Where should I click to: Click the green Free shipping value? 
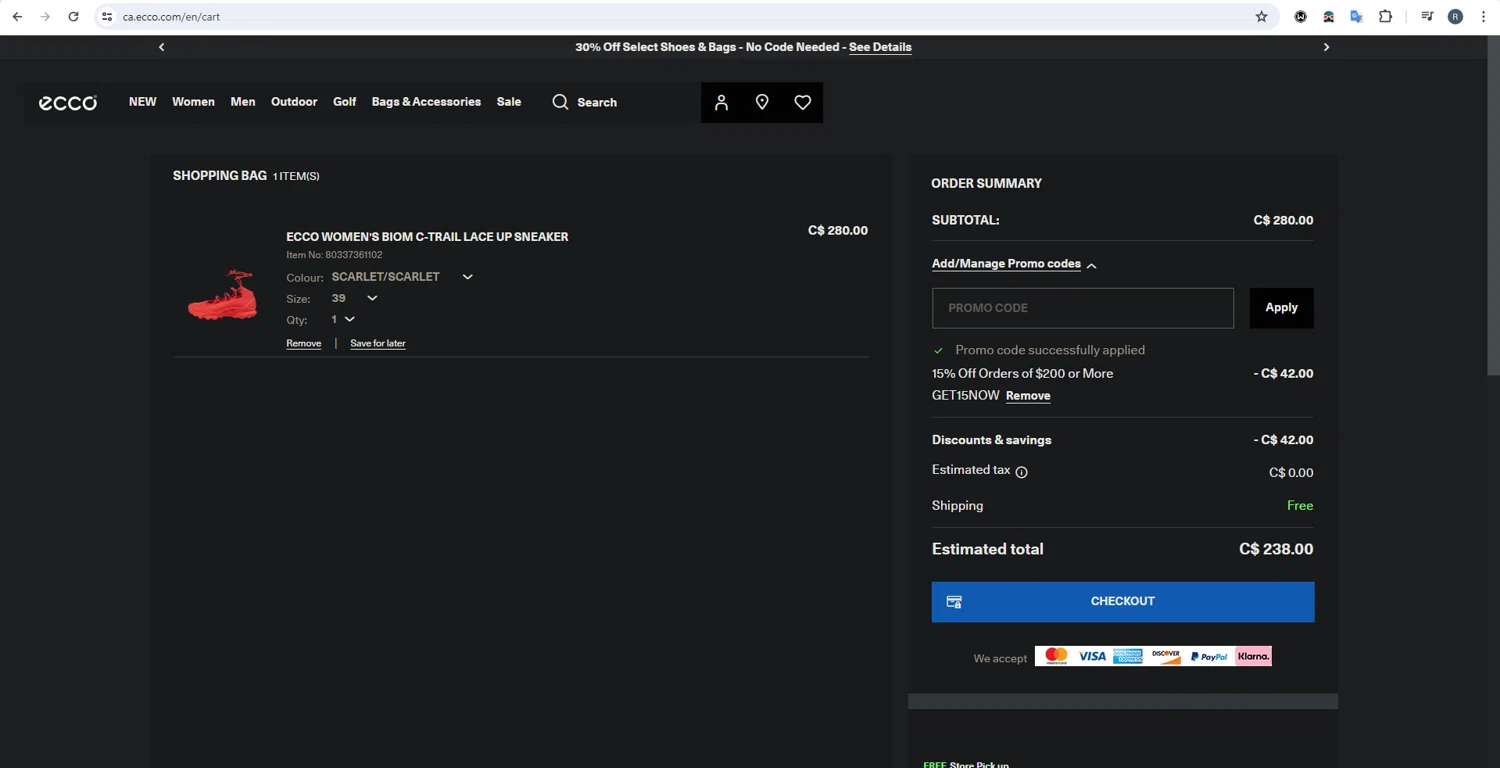pos(1300,506)
